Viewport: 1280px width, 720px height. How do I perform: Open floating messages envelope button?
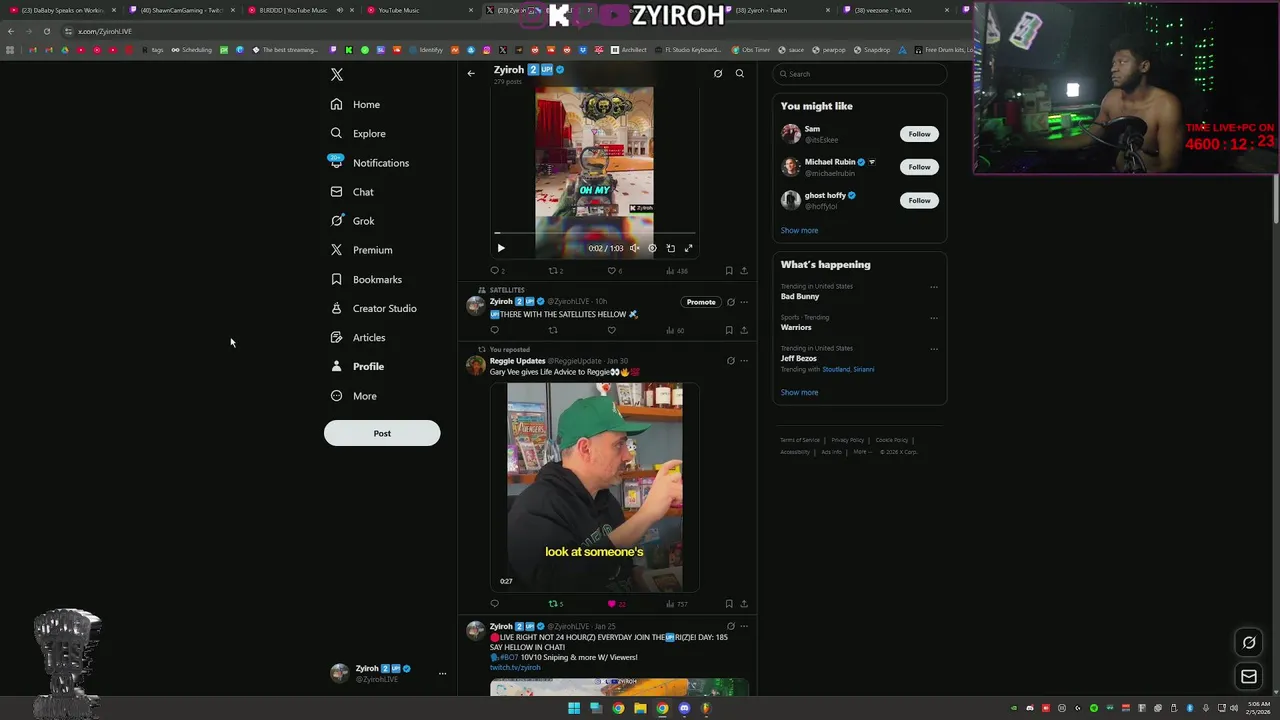pyautogui.click(x=1249, y=677)
